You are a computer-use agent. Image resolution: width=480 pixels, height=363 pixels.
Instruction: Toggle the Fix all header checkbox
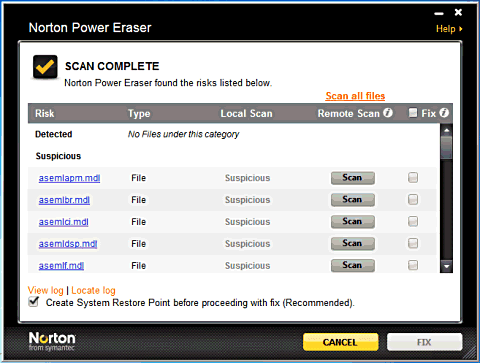coord(413,113)
